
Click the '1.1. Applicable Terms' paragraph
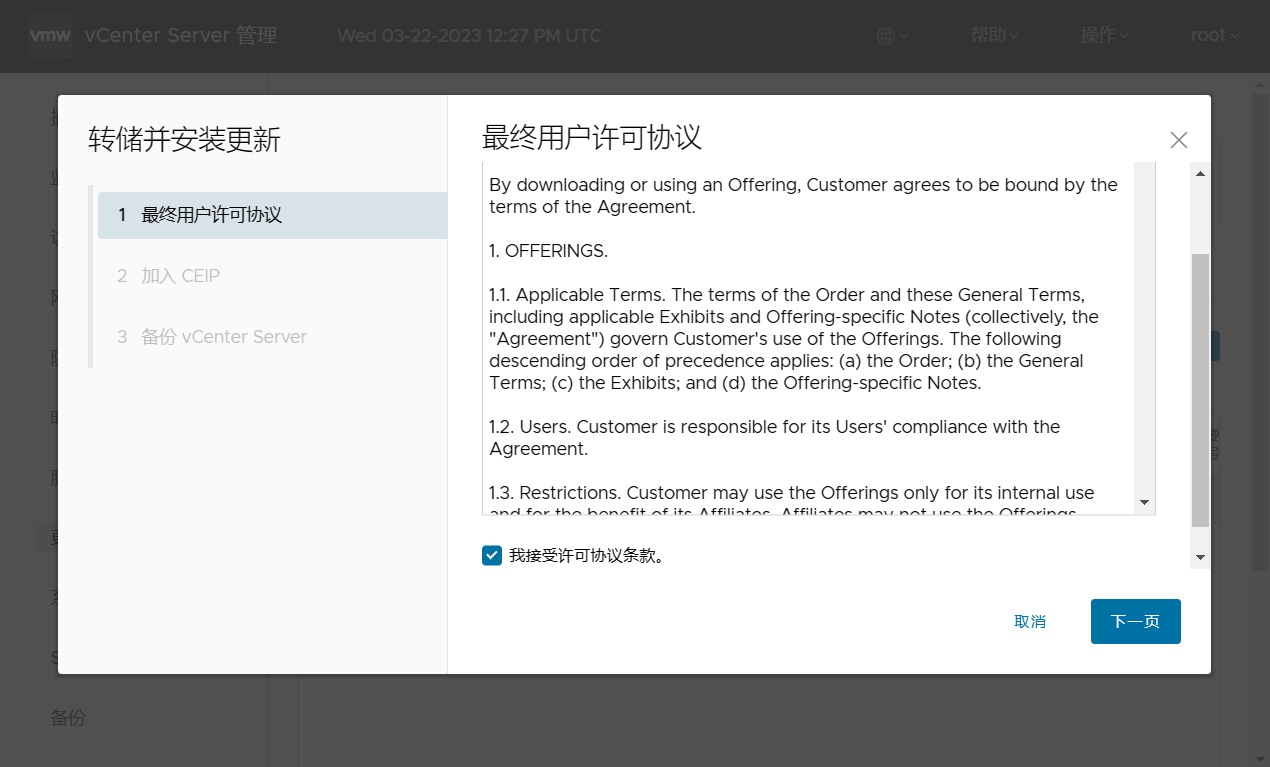(x=794, y=339)
